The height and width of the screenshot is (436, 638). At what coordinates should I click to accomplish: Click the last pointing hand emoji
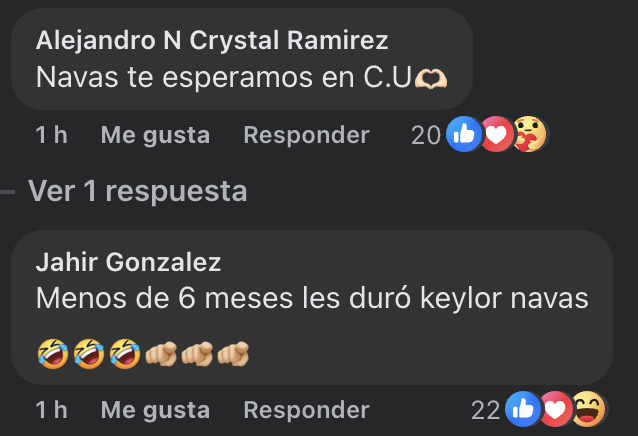[x=233, y=354]
